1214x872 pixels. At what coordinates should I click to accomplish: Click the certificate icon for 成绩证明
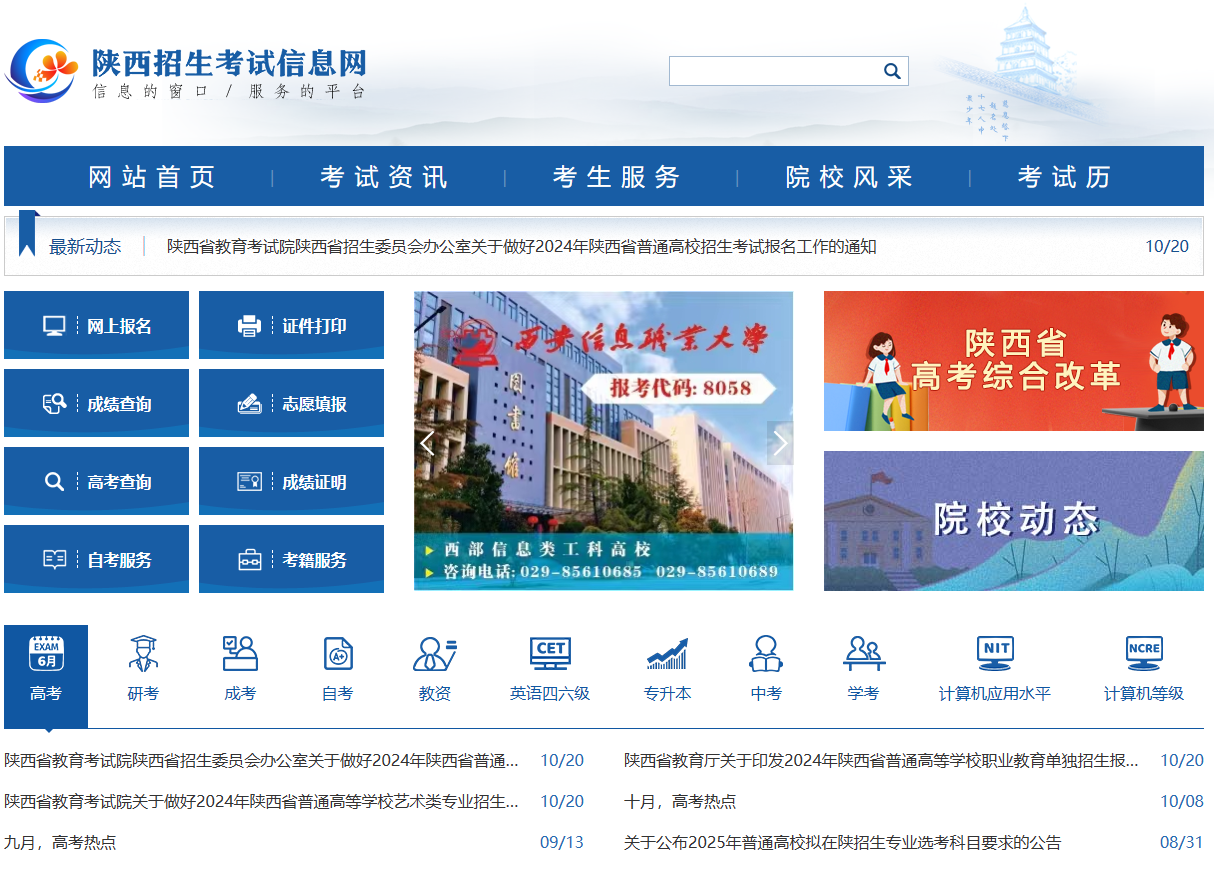click(x=249, y=482)
